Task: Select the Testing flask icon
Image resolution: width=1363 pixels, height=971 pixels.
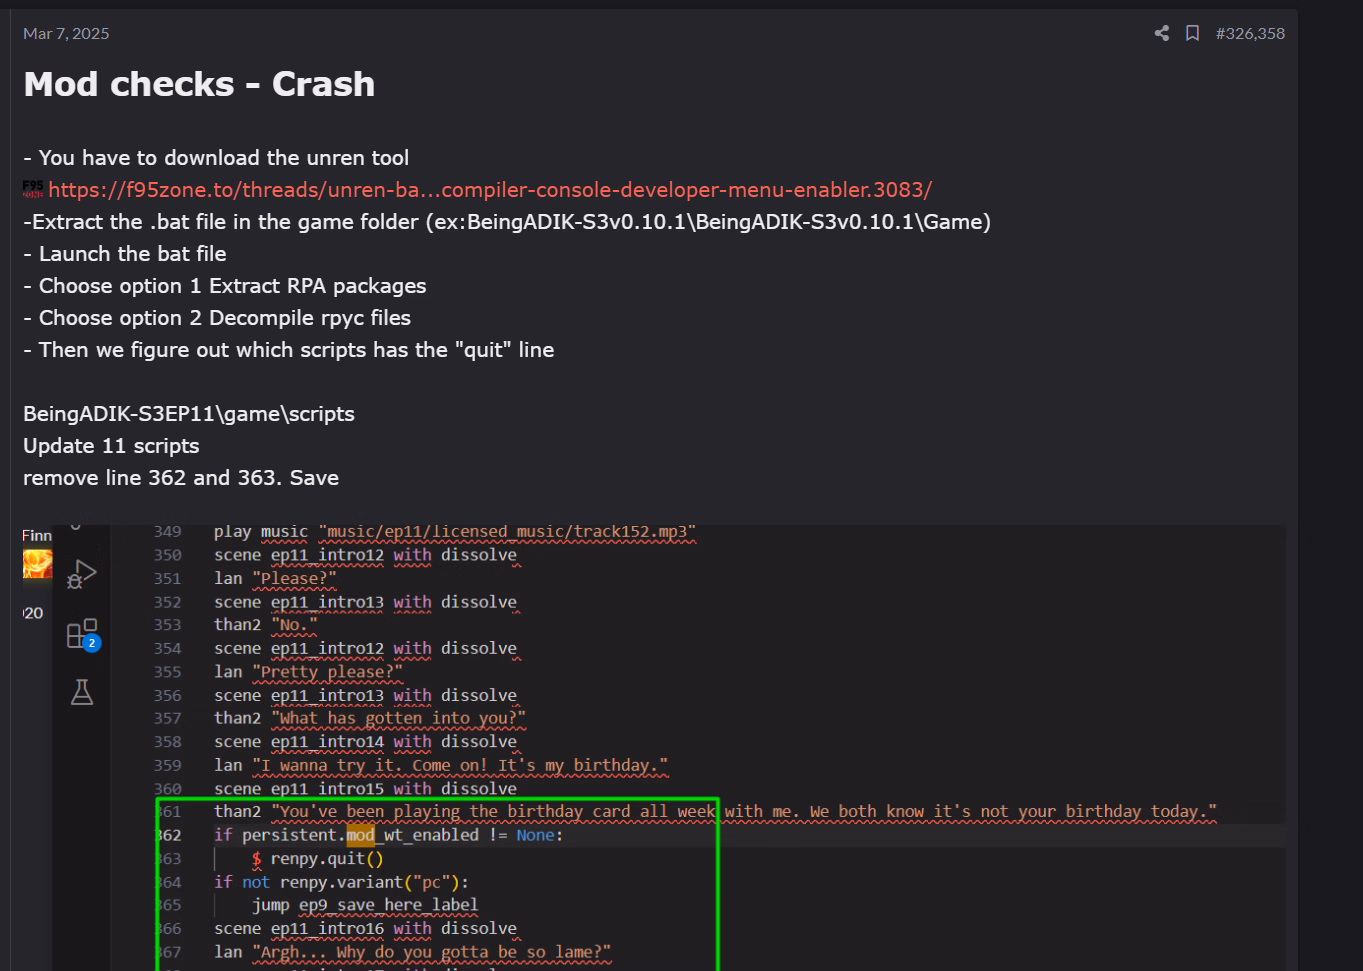Action: [82, 692]
